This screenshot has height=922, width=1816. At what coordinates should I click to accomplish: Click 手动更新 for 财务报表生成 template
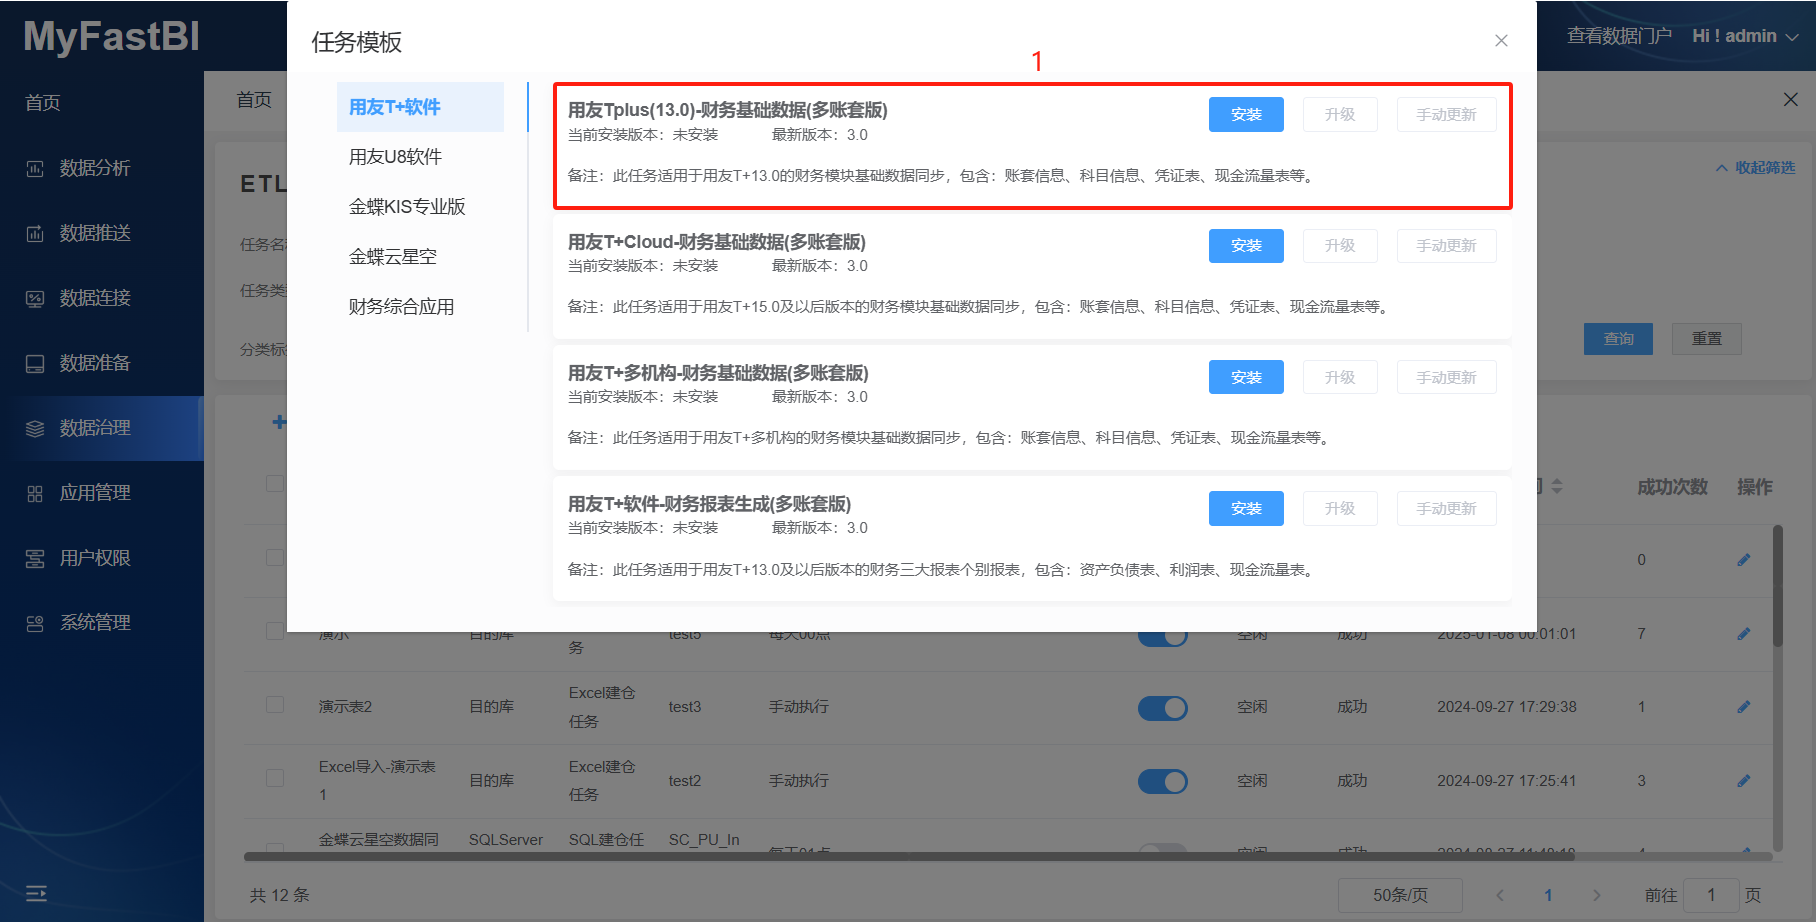click(1446, 508)
